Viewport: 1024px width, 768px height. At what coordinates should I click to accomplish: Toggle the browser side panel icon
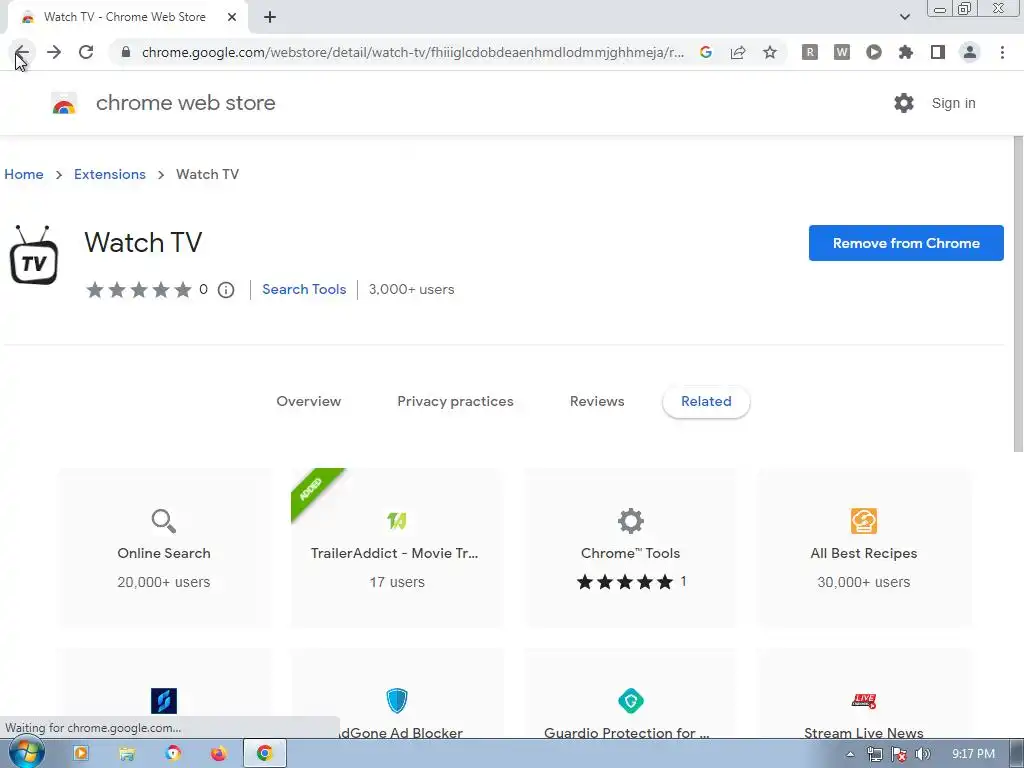pos(938,52)
